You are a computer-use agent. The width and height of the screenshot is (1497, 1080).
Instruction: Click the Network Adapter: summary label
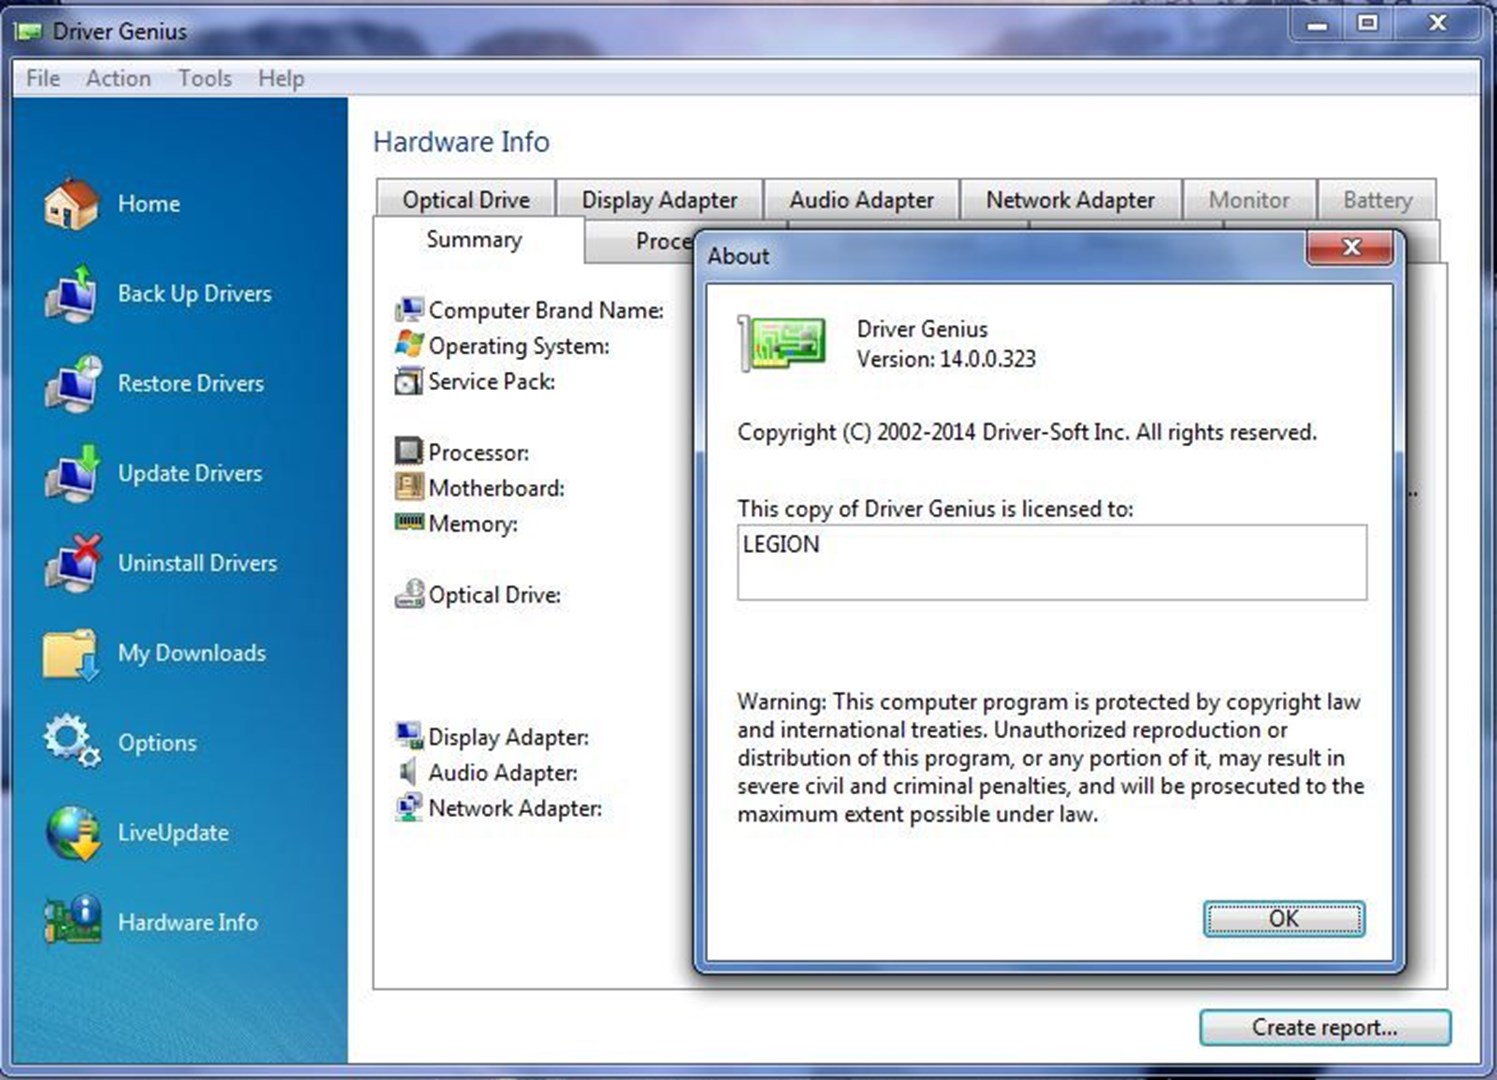(515, 808)
